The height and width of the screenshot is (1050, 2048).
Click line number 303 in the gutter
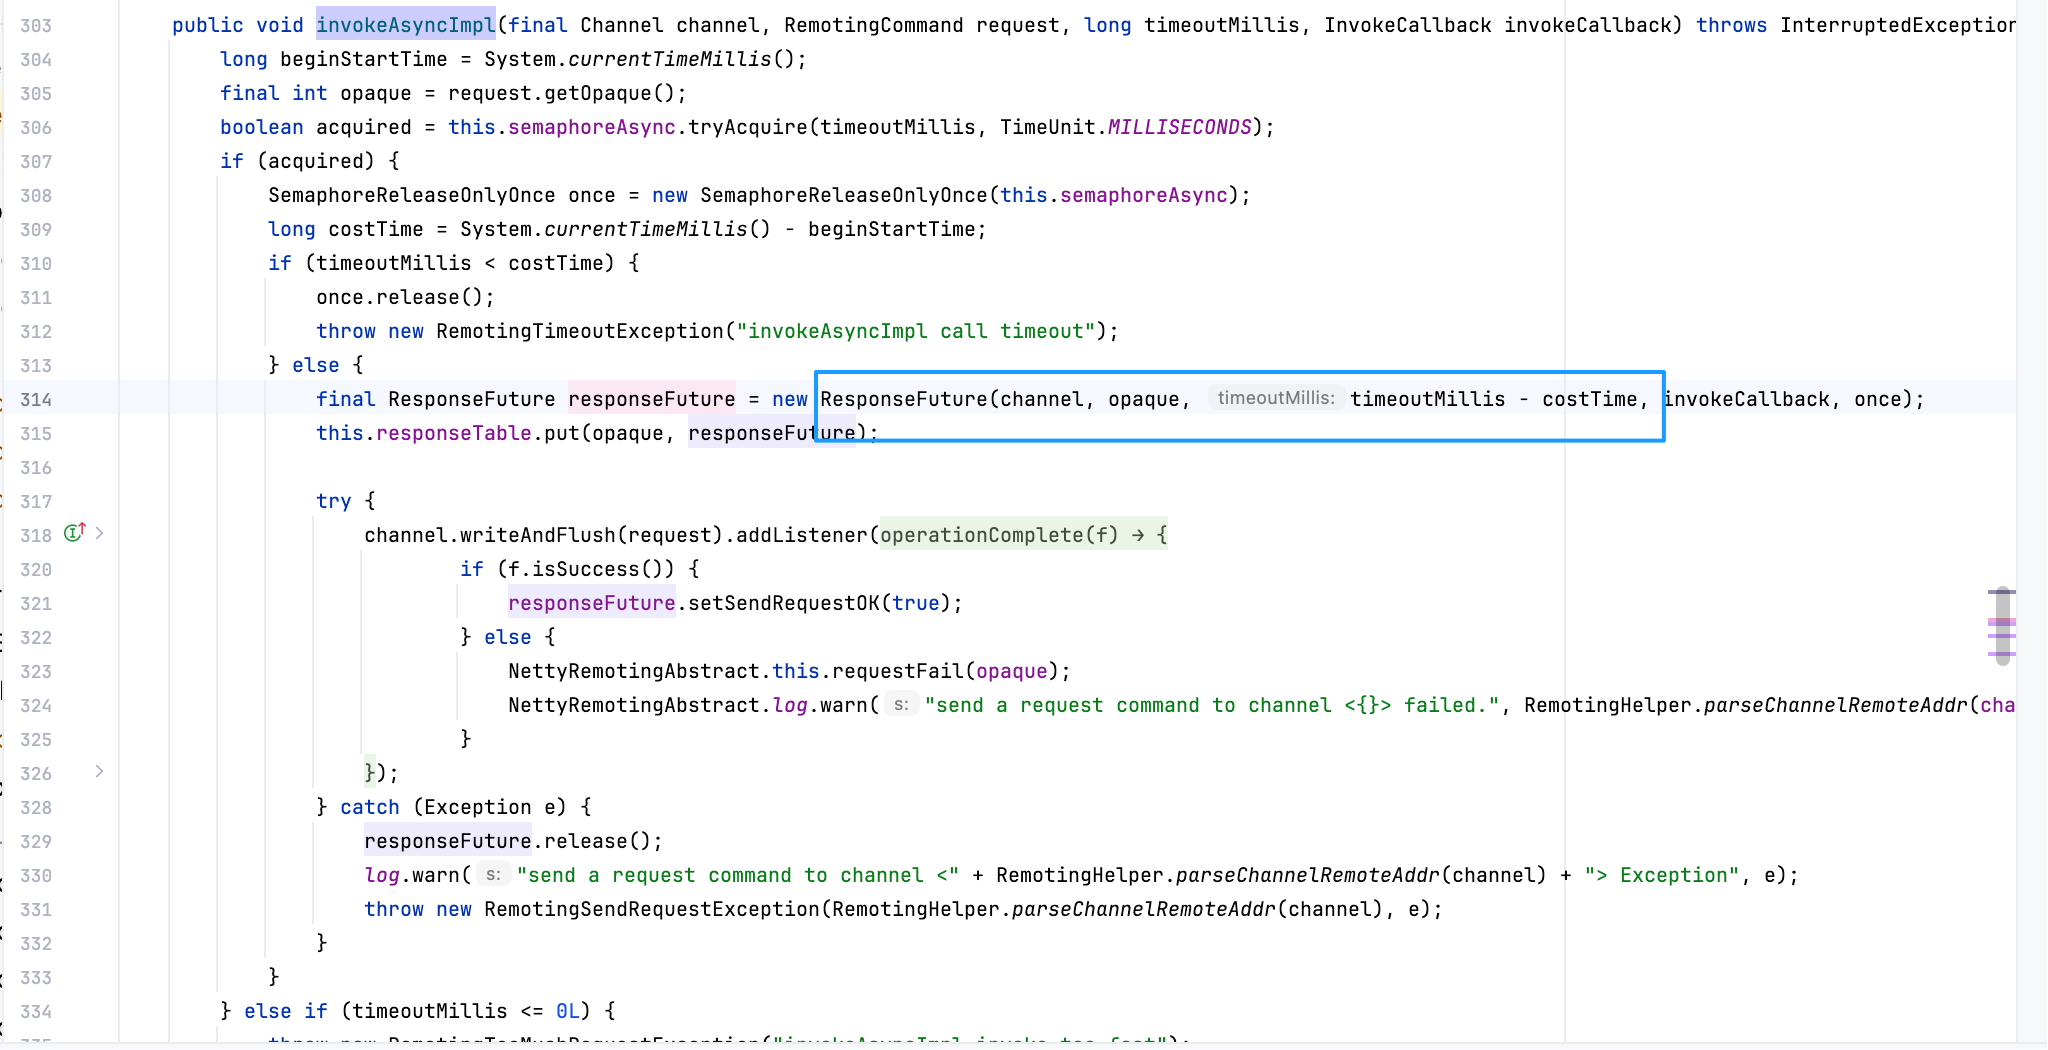coord(36,26)
